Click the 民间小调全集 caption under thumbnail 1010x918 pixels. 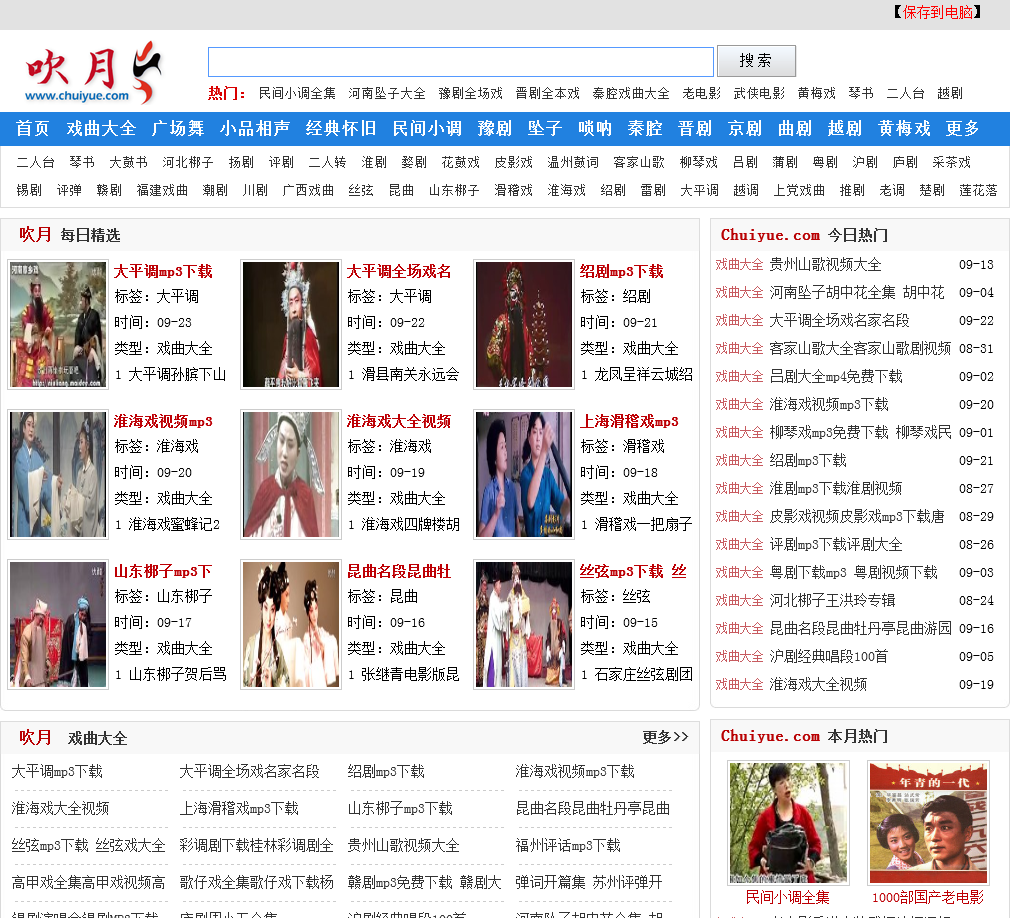pyautogui.click(x=788, y=897)
